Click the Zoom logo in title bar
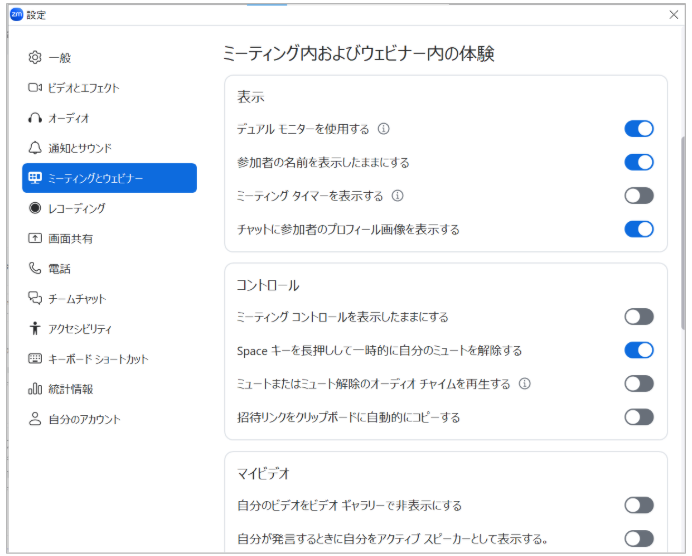This screenshot has width=692, height=556. [x=16, y=15]
